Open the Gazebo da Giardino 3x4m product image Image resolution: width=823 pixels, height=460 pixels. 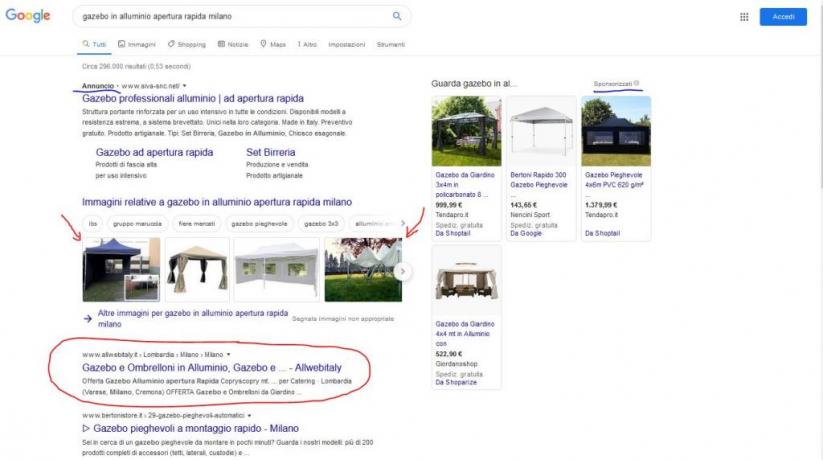(x=467, y=131)
